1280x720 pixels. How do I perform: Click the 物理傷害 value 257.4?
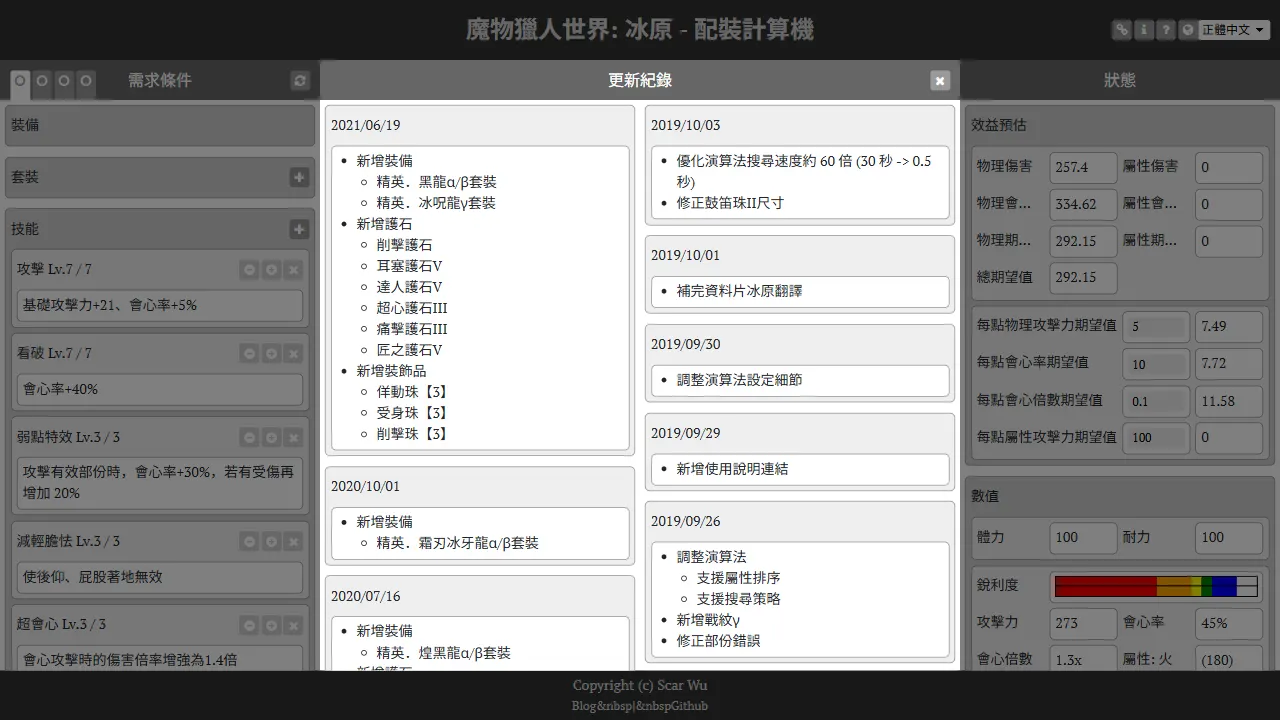coord(1083,168)
